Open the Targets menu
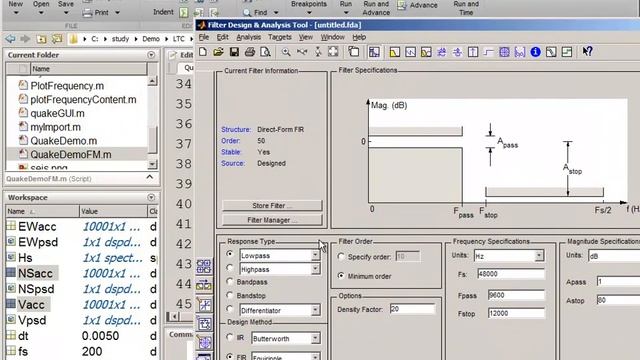 tap(280, 37)
